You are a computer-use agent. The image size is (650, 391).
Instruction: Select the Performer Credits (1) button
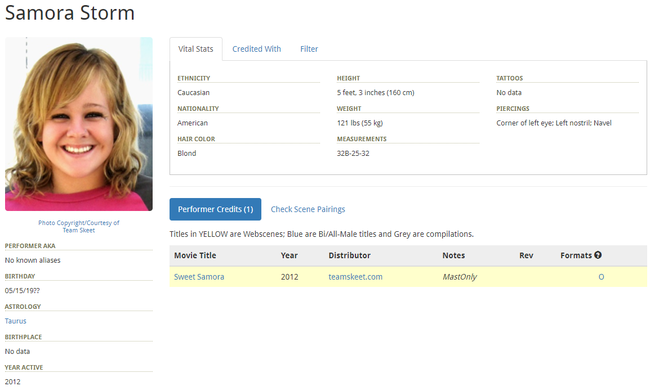tap(215, 209)
